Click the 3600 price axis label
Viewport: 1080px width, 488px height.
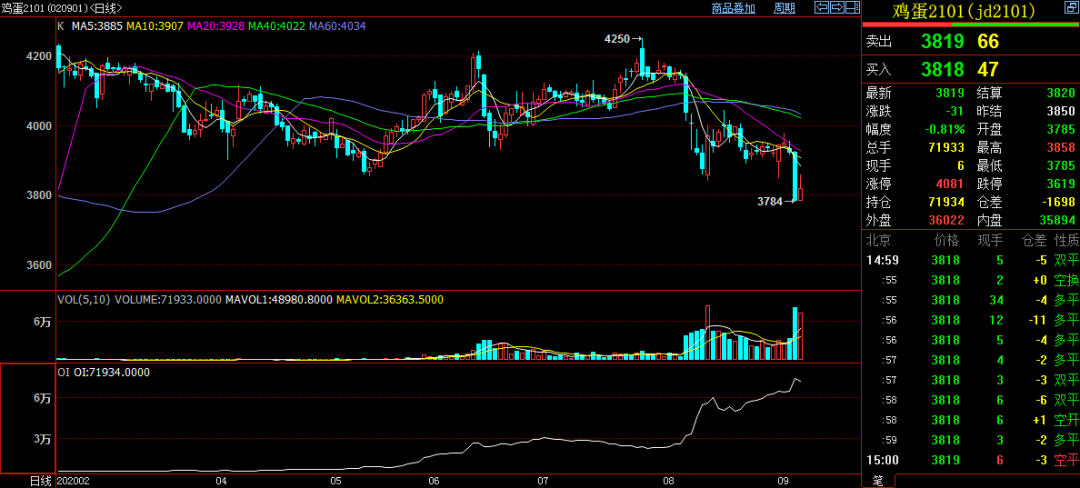coord(39,266)
